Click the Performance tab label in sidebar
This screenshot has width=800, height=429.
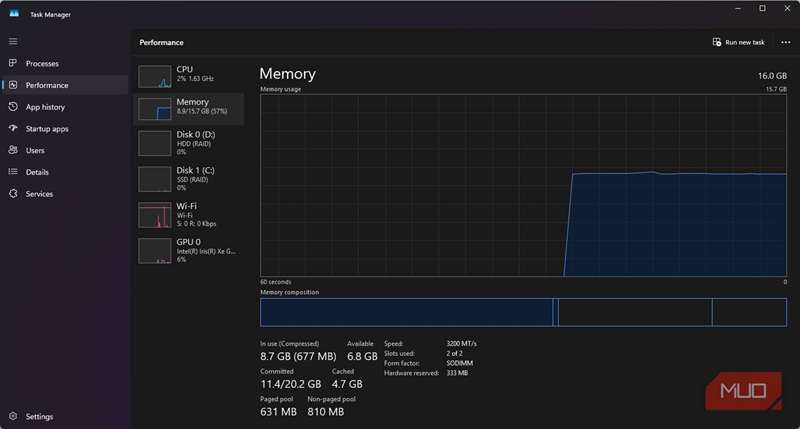pos(47,85)
